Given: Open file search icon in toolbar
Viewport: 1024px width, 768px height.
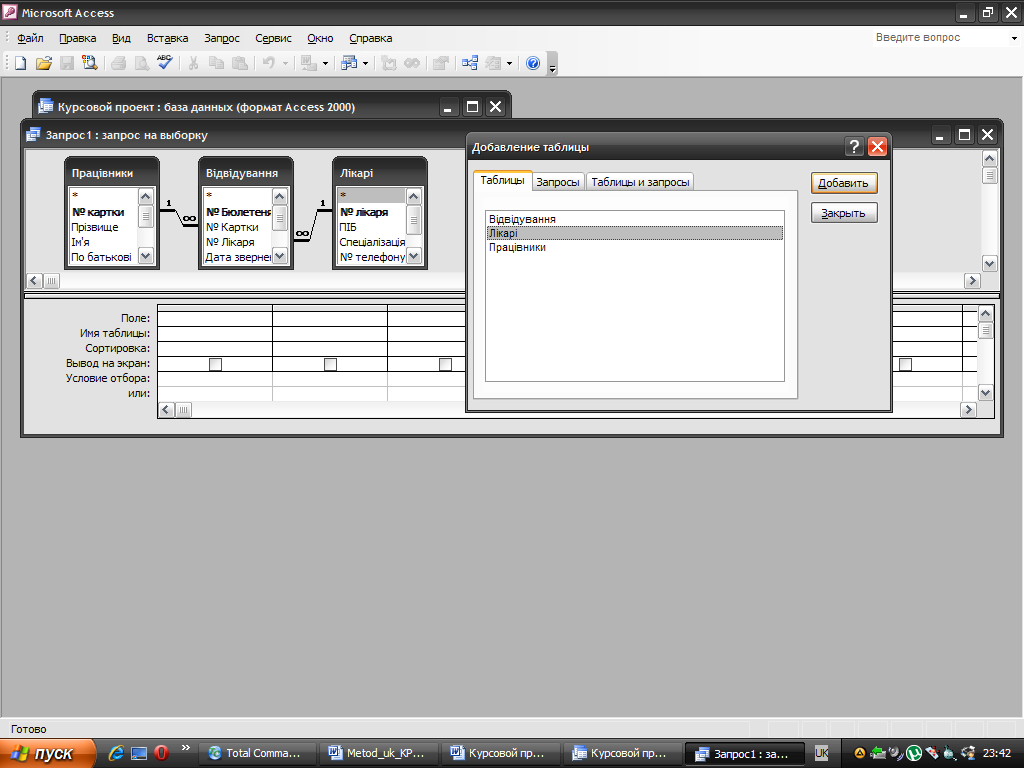Looking at the screenshot, I should pos(89,63).
